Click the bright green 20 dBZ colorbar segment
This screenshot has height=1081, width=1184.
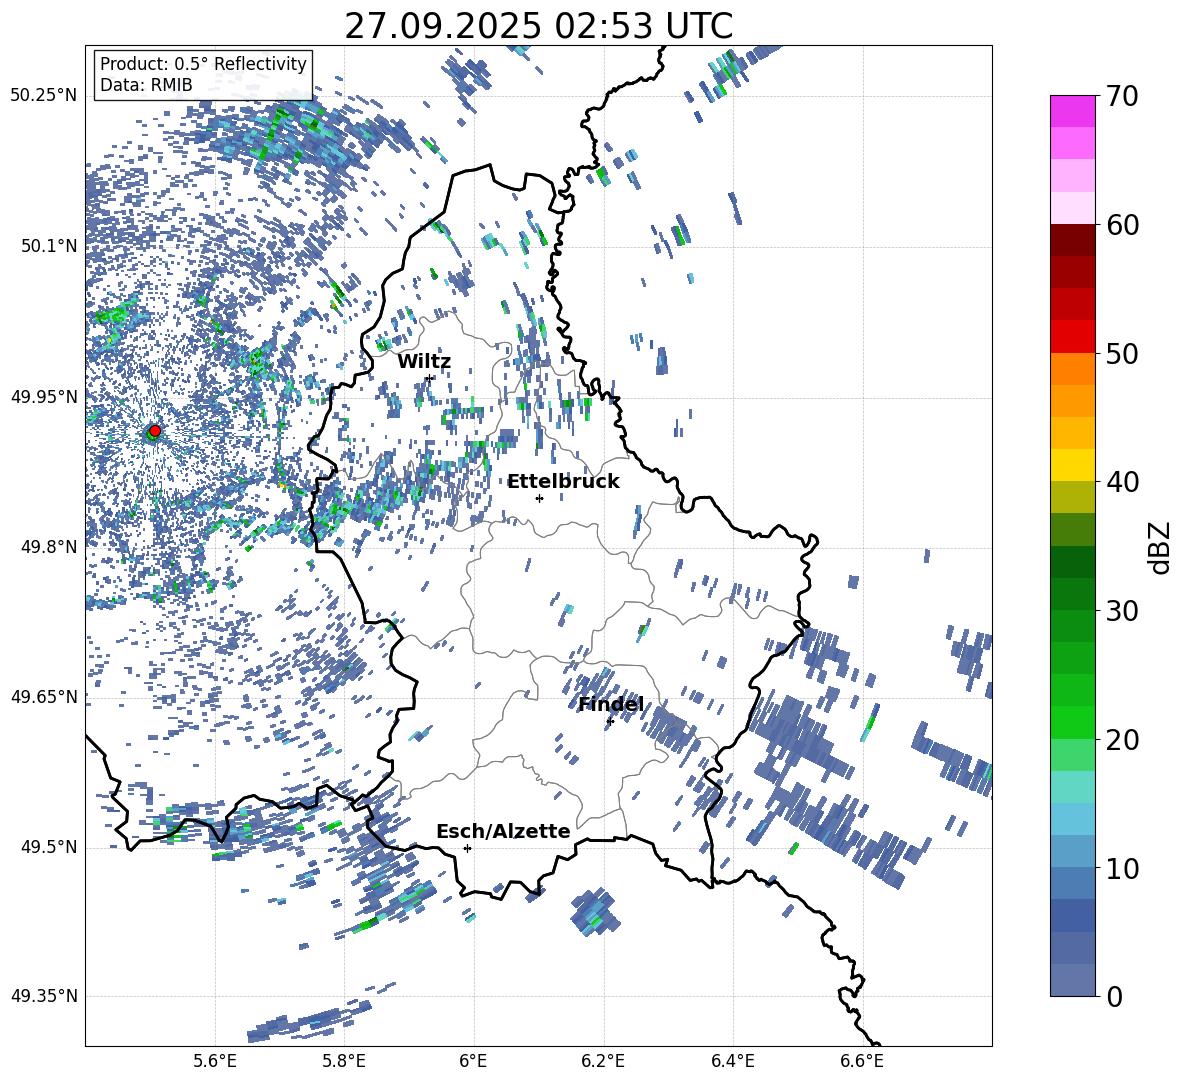[1072, 722]
